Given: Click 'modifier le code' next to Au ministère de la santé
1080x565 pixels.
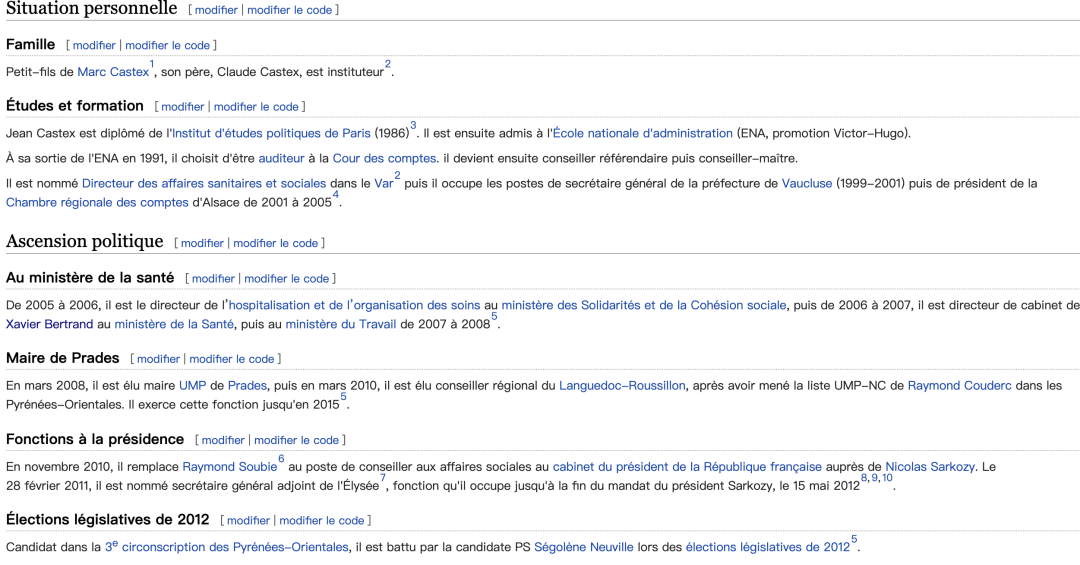Looking at the screenshot, I should (x=287, y=279).
